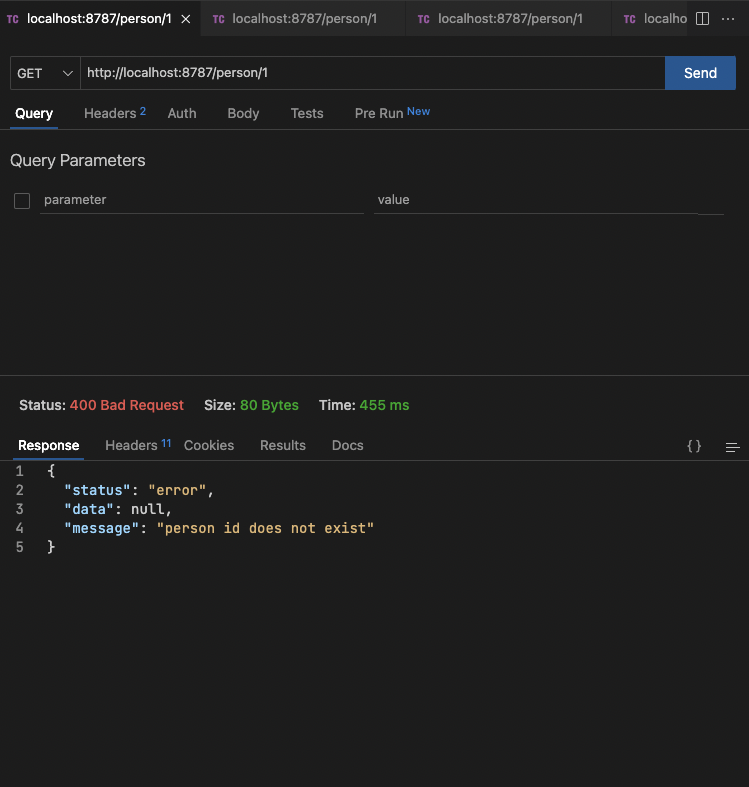Click the curly braces format response icon

694,446
